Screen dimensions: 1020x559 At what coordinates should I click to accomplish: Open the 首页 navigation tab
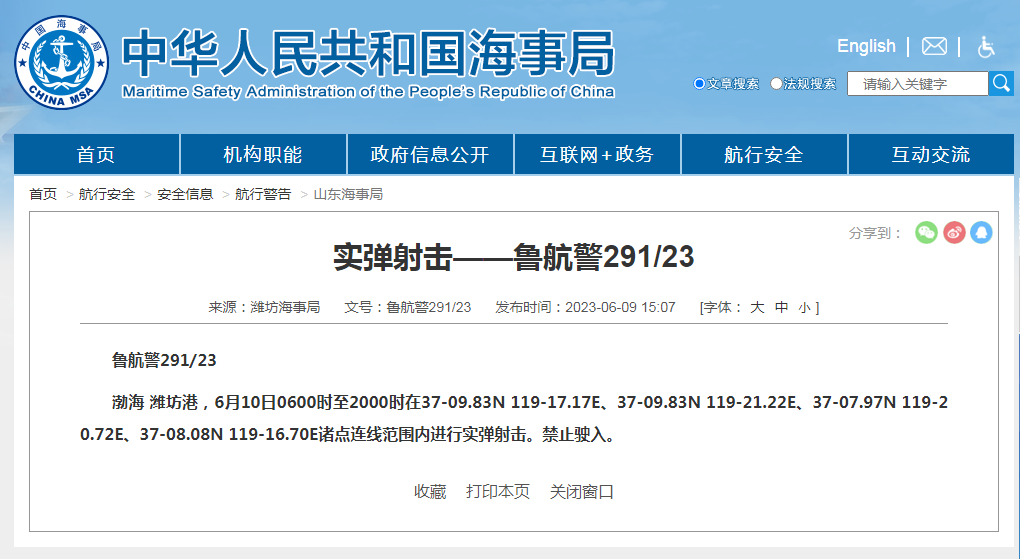(x=96, y=154)
